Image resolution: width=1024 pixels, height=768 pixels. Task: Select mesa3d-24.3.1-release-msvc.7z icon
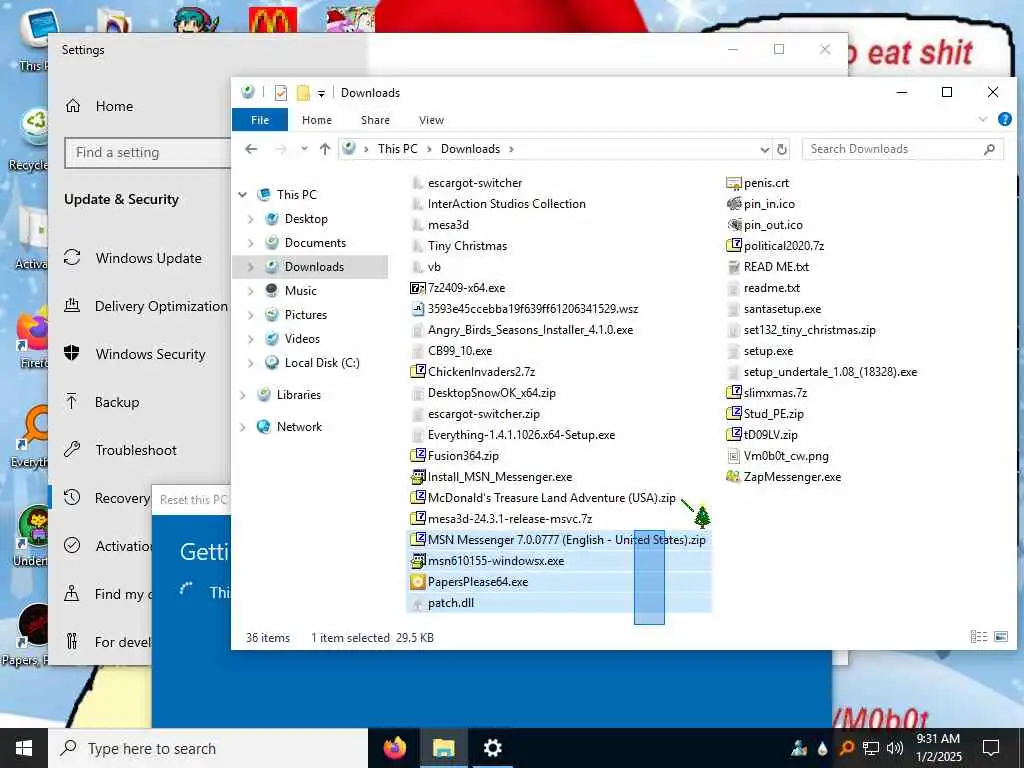point(417,519)
